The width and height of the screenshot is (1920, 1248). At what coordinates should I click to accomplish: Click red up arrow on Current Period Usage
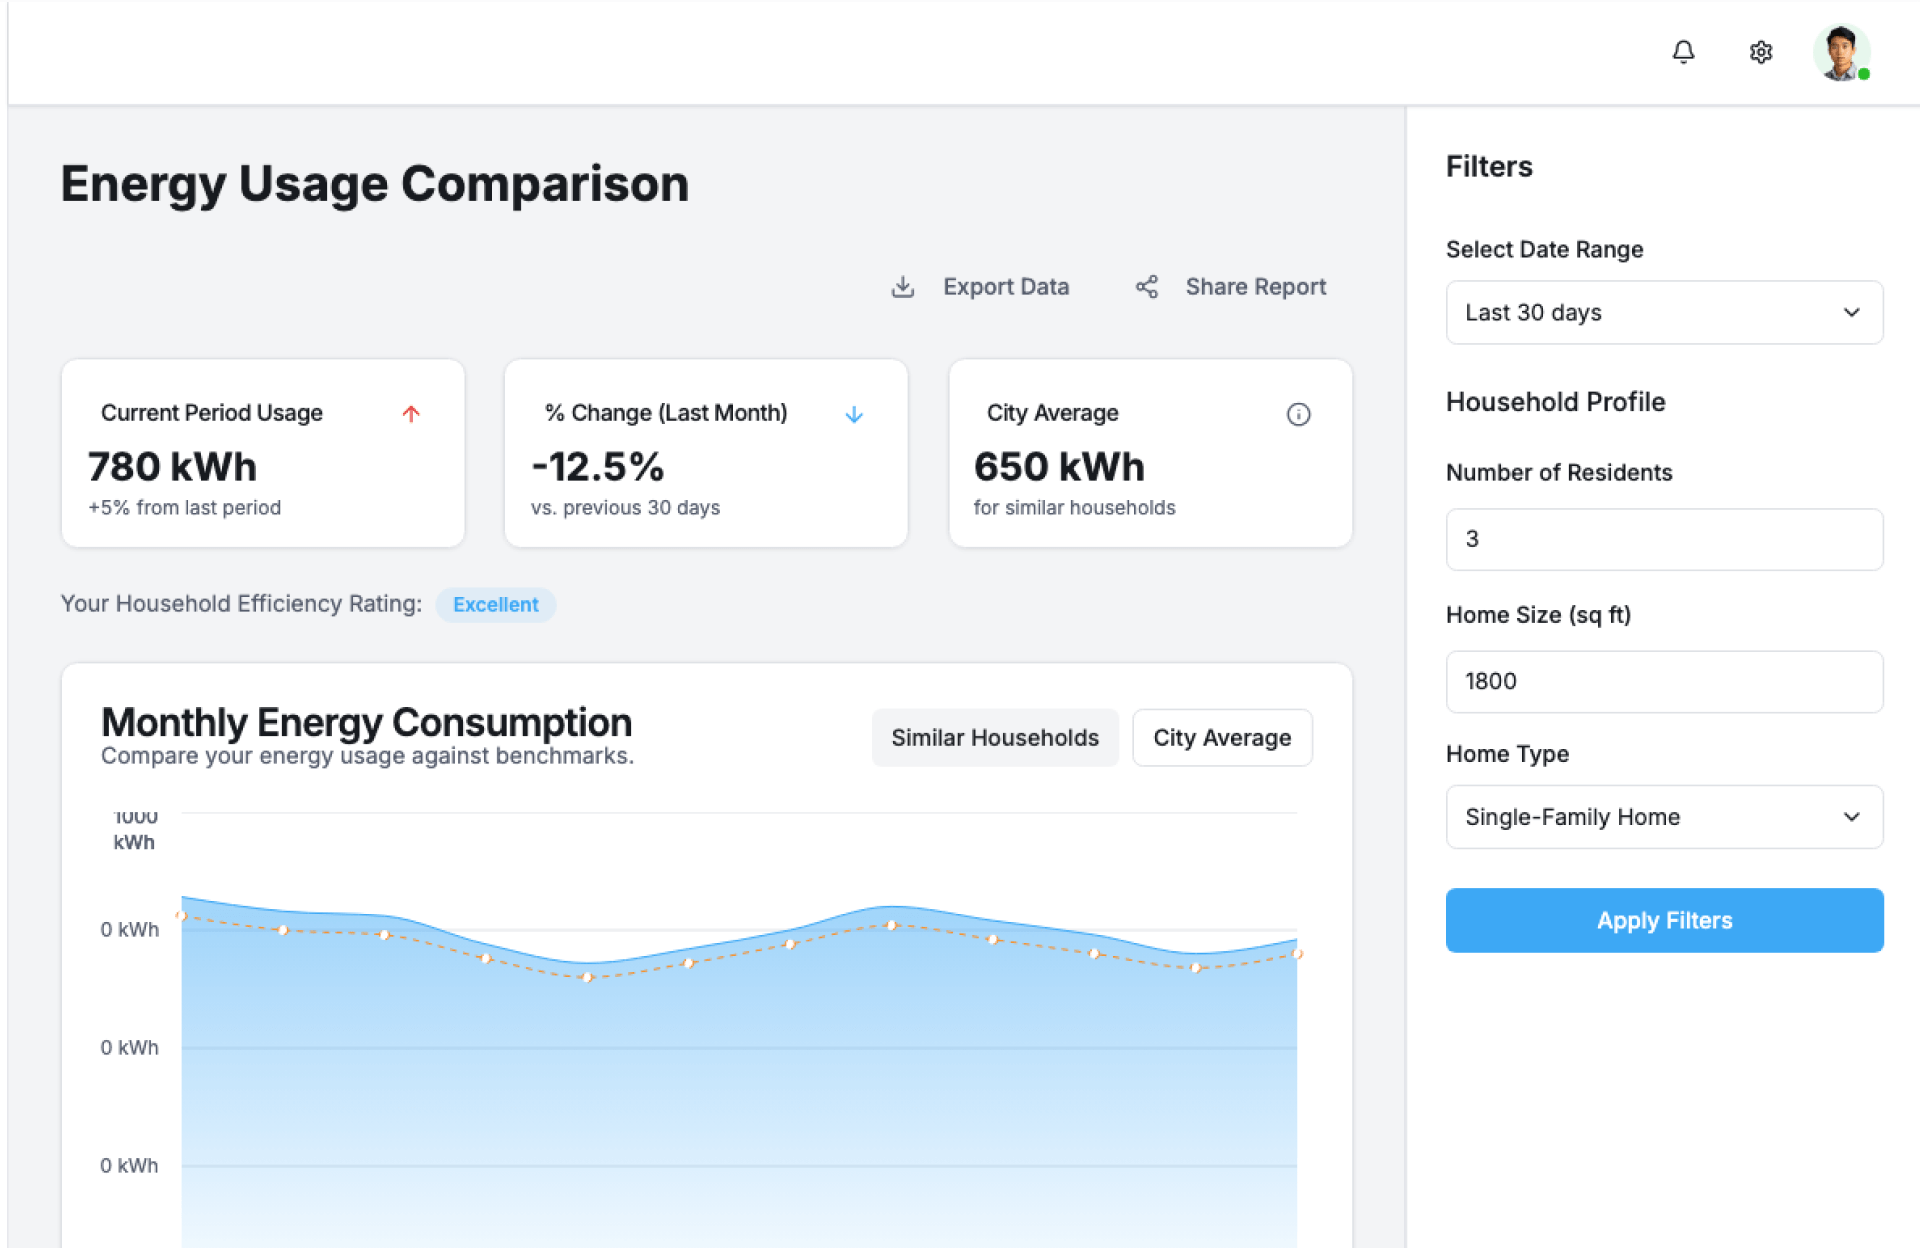[411, 414]
